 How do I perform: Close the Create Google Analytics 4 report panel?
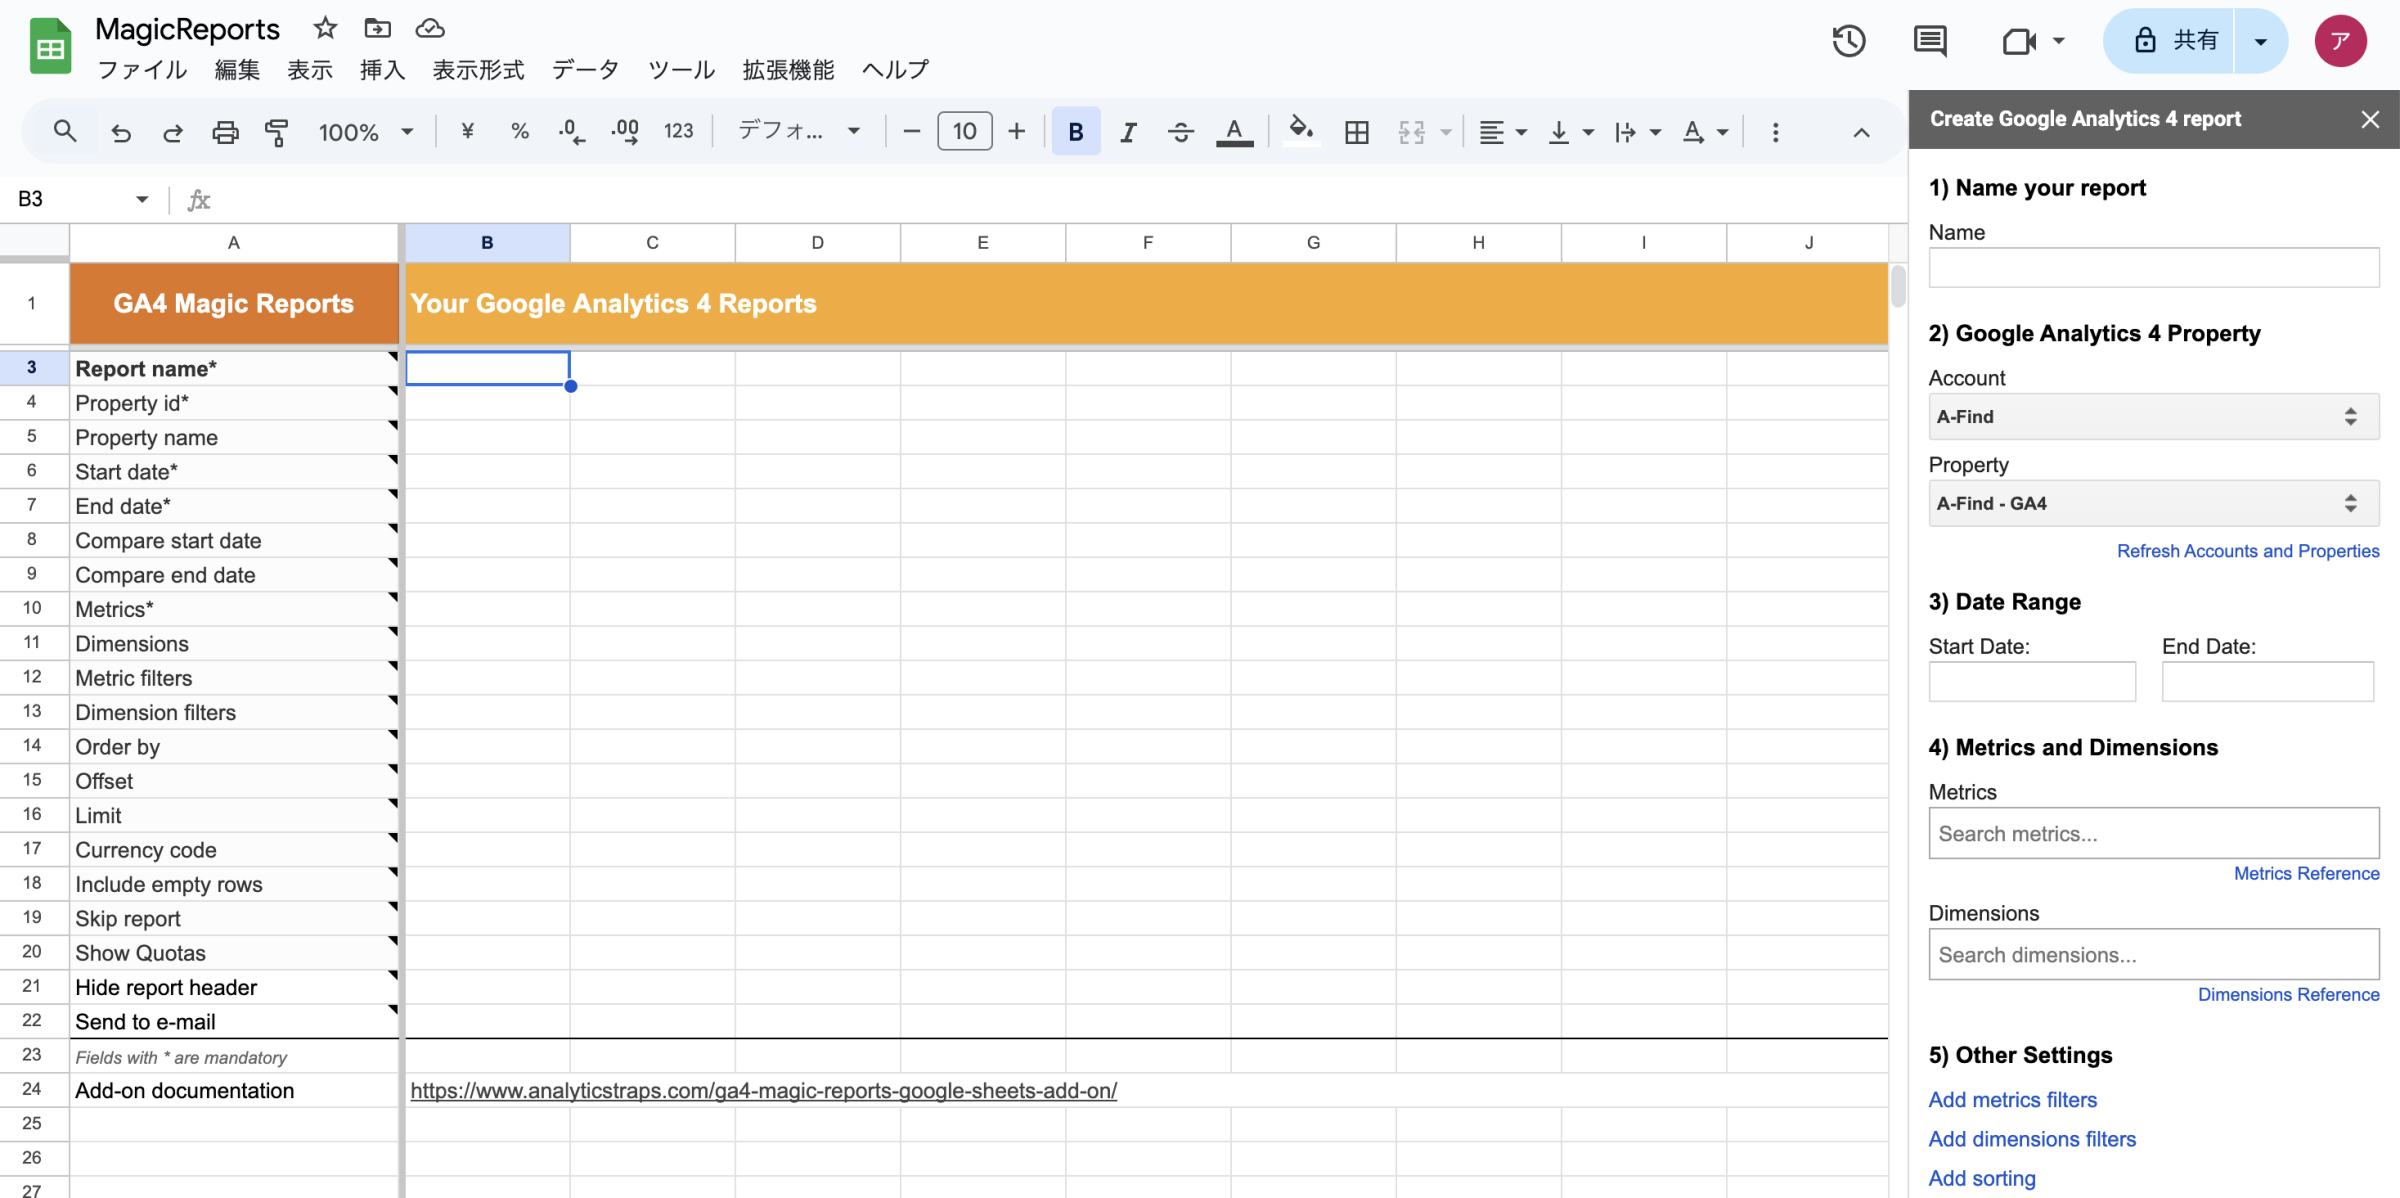[2369, 119]
